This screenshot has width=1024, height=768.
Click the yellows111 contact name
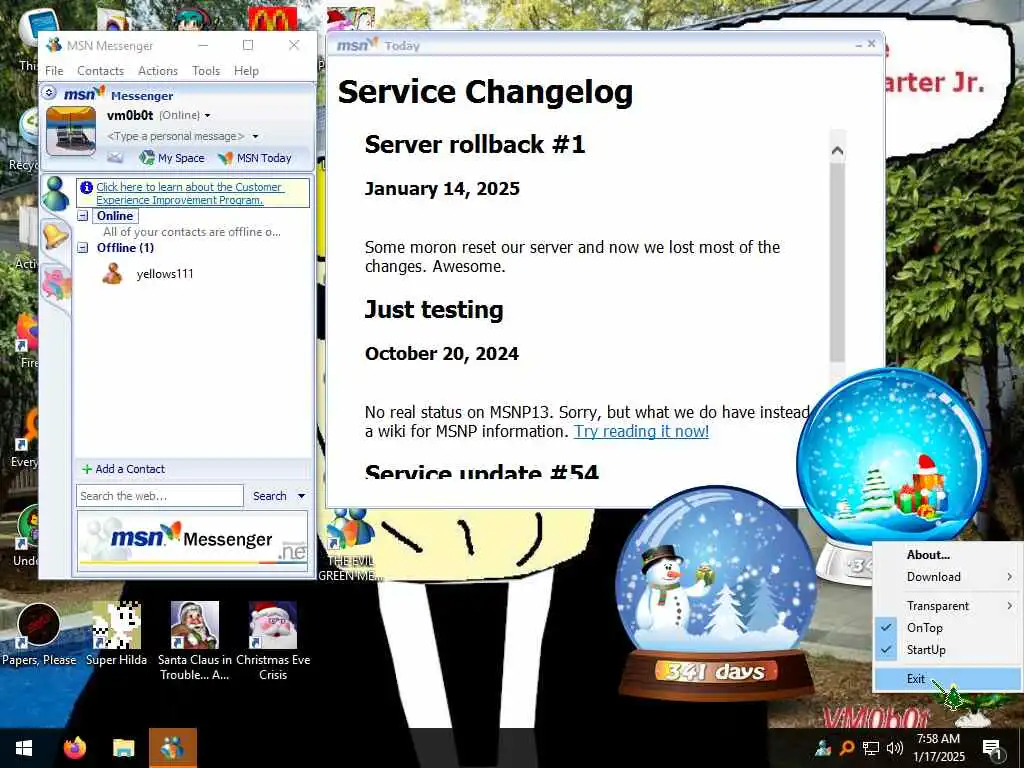[165, 274]
